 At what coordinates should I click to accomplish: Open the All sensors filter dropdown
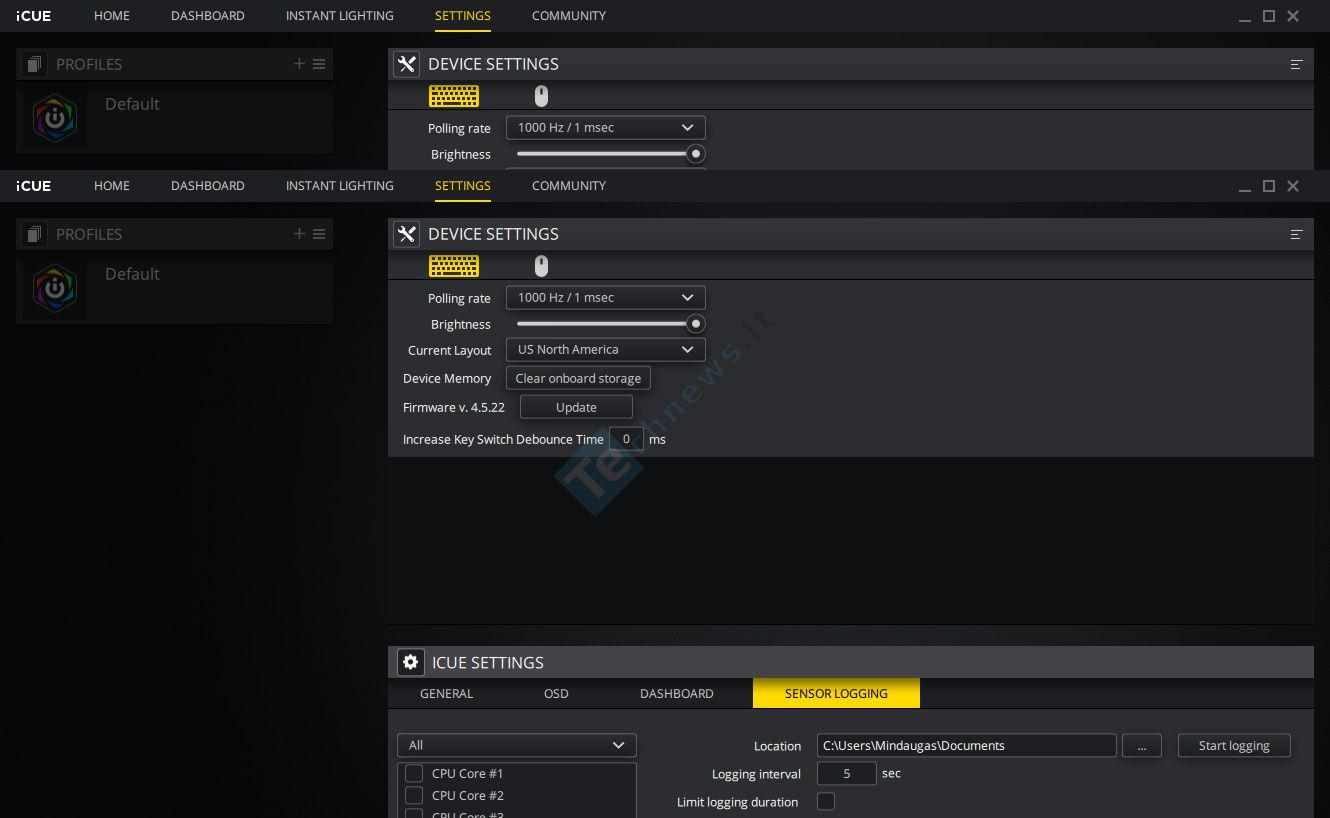point(517,745)
